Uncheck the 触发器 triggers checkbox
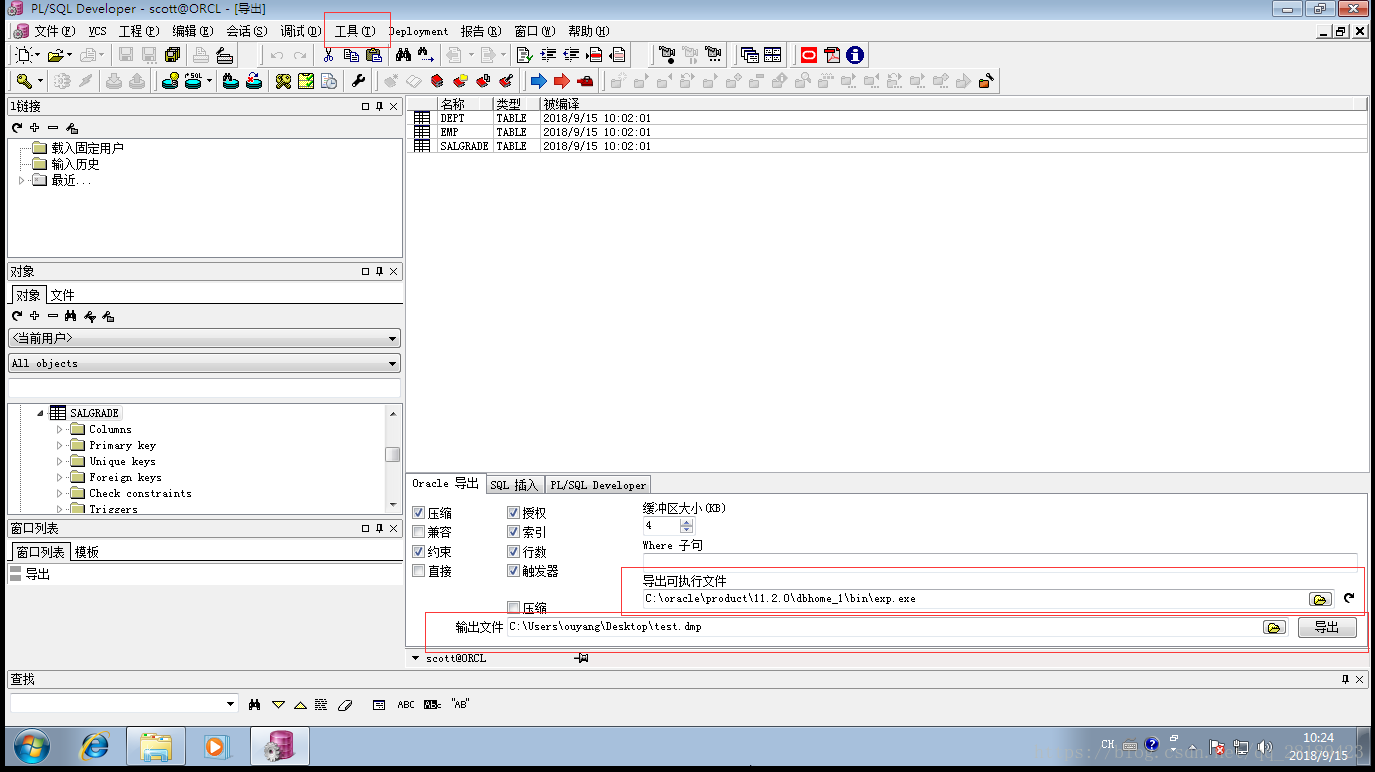Image resolution: width=1375 pixels, height=772 pixels. coord(513,570)
